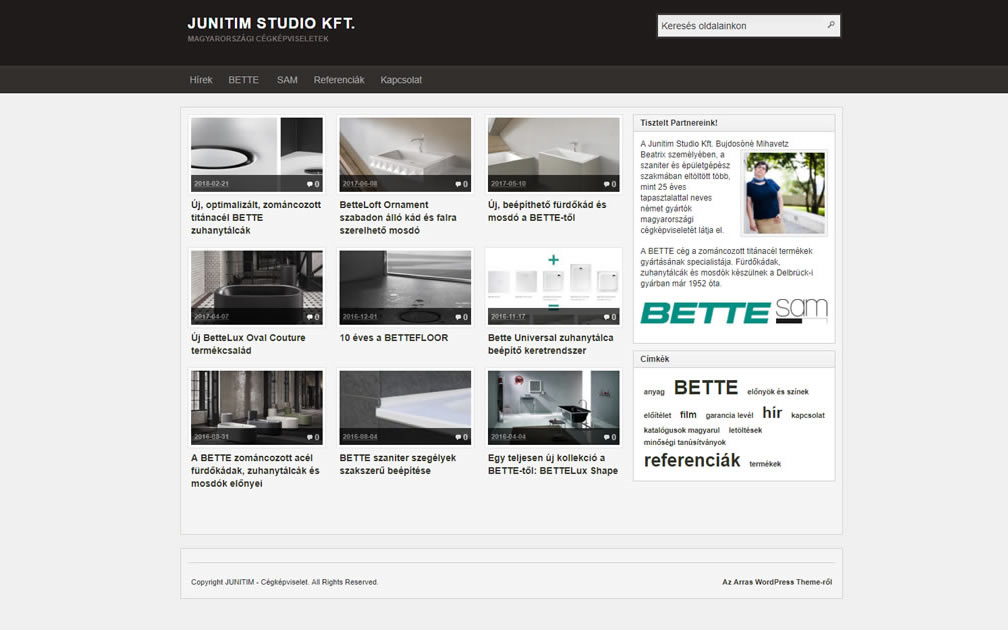This screenshot has height=630, width=1008.
Task: Click into the 'Keresés oldalainkon' search field
Action: (x=741, y=26)
